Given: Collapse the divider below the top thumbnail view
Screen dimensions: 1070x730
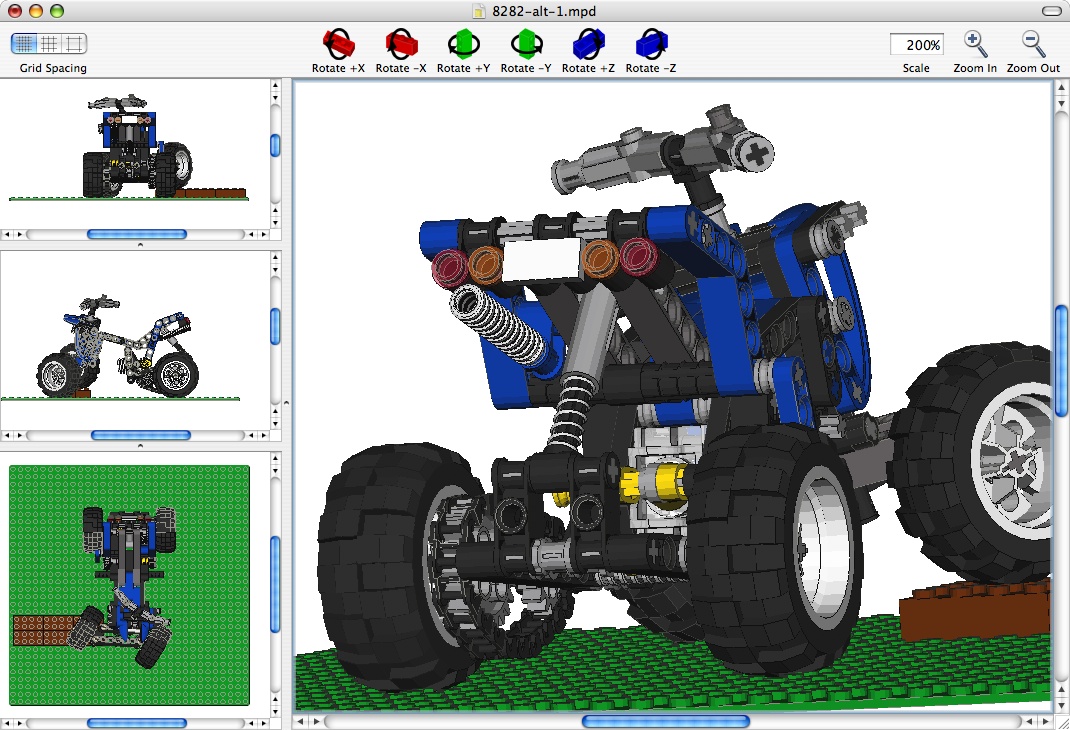Looking at the screenshot, I should click(140, 244).
